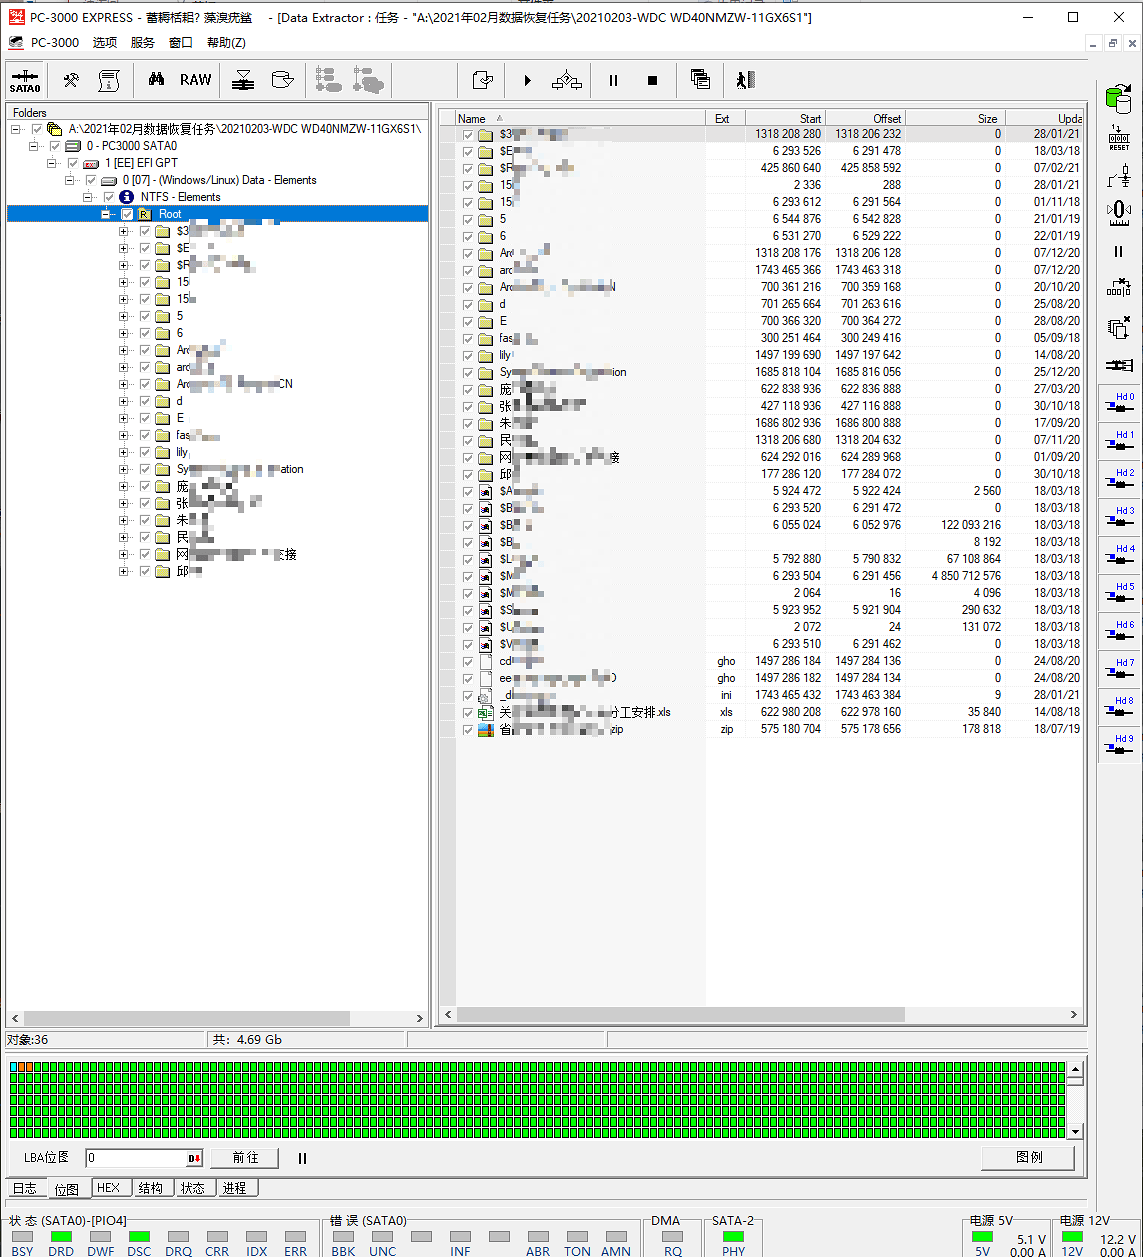Image resolution: width=1143 pixels, height=1257 pixels.
Task: Collapse the 1 [EE] EFI GPT node
Action: (x=52, y=163)
